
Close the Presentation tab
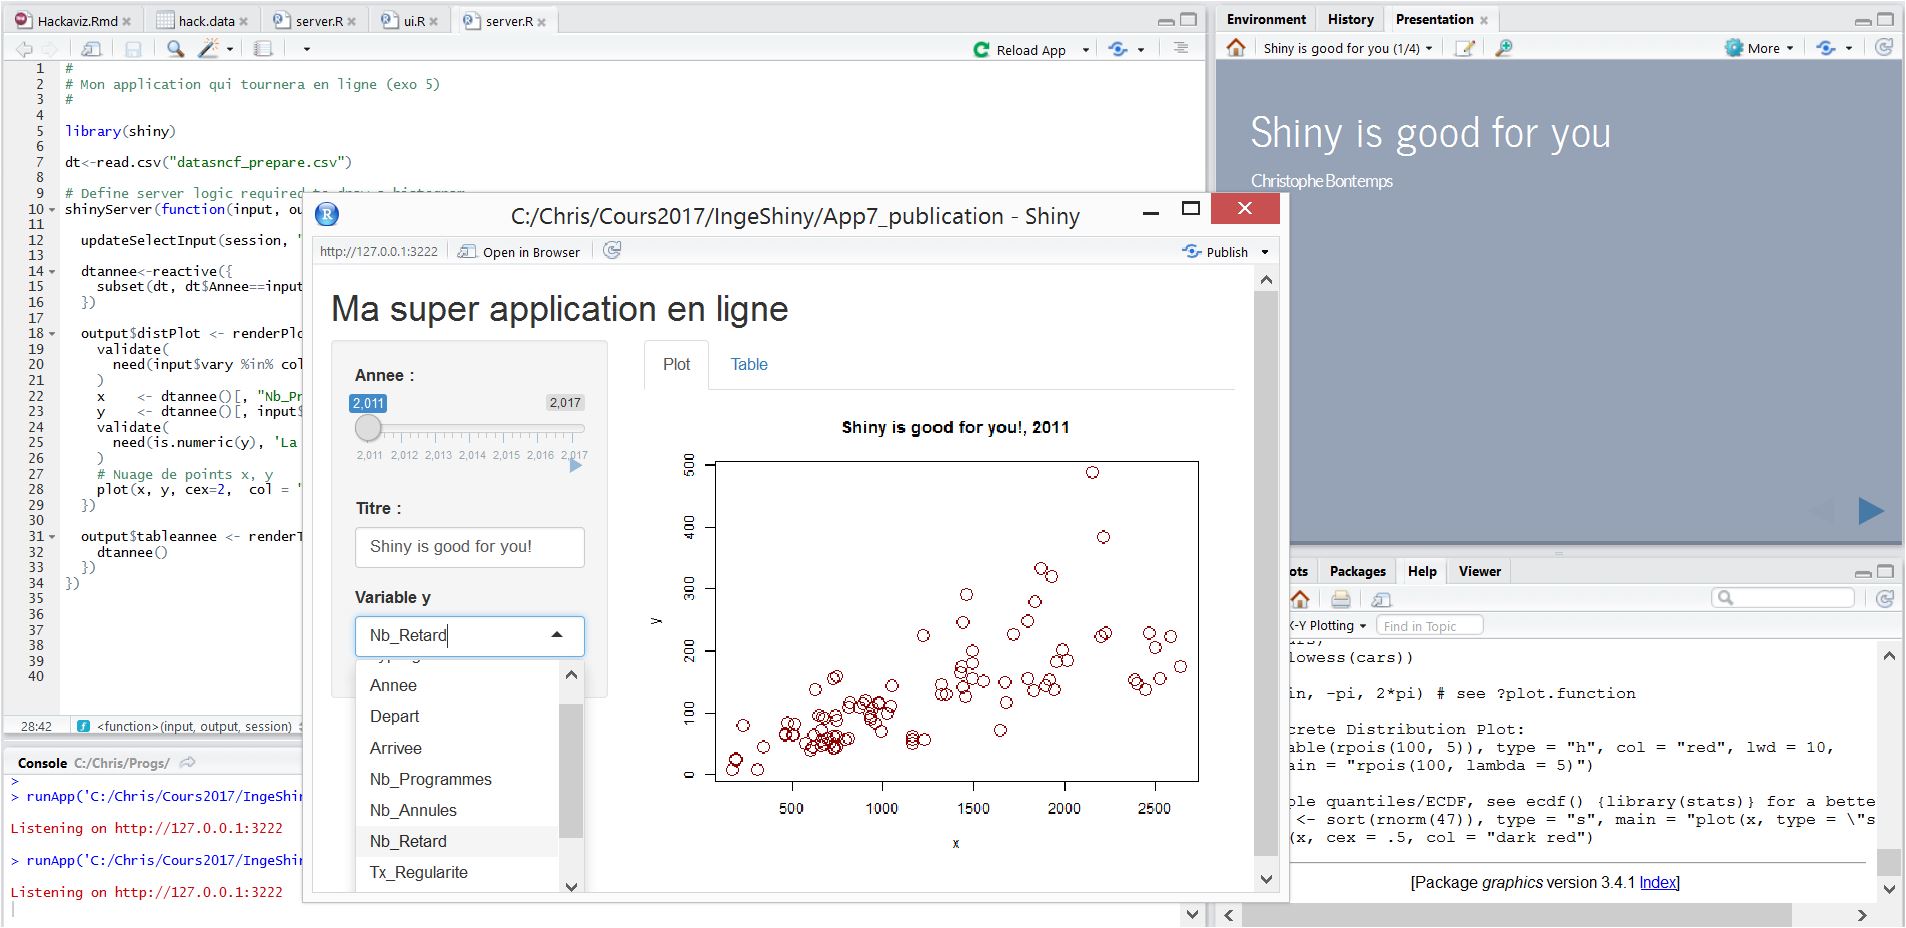(1484, 20)
